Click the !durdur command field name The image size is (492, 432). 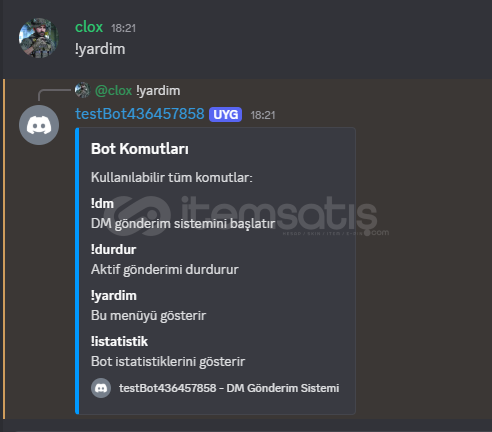tap(113, 249)
